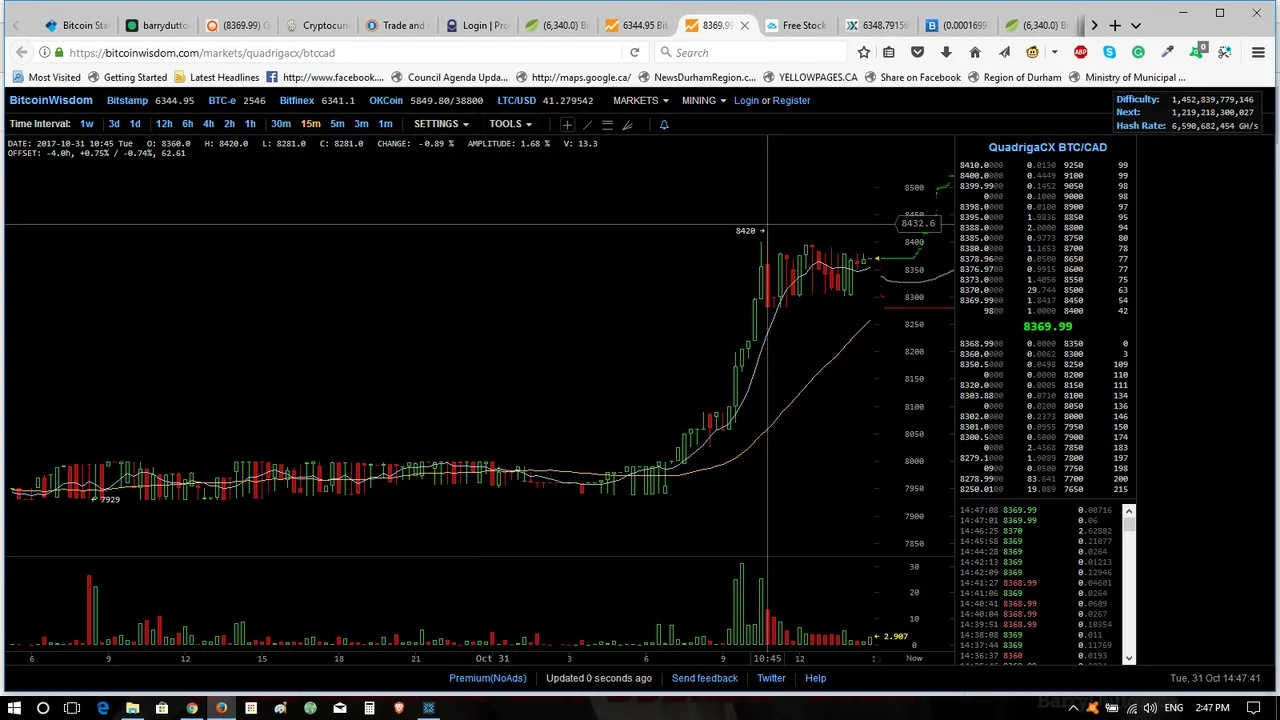
Task: List all open tabs dropdown
Action: pos(1137,25)
